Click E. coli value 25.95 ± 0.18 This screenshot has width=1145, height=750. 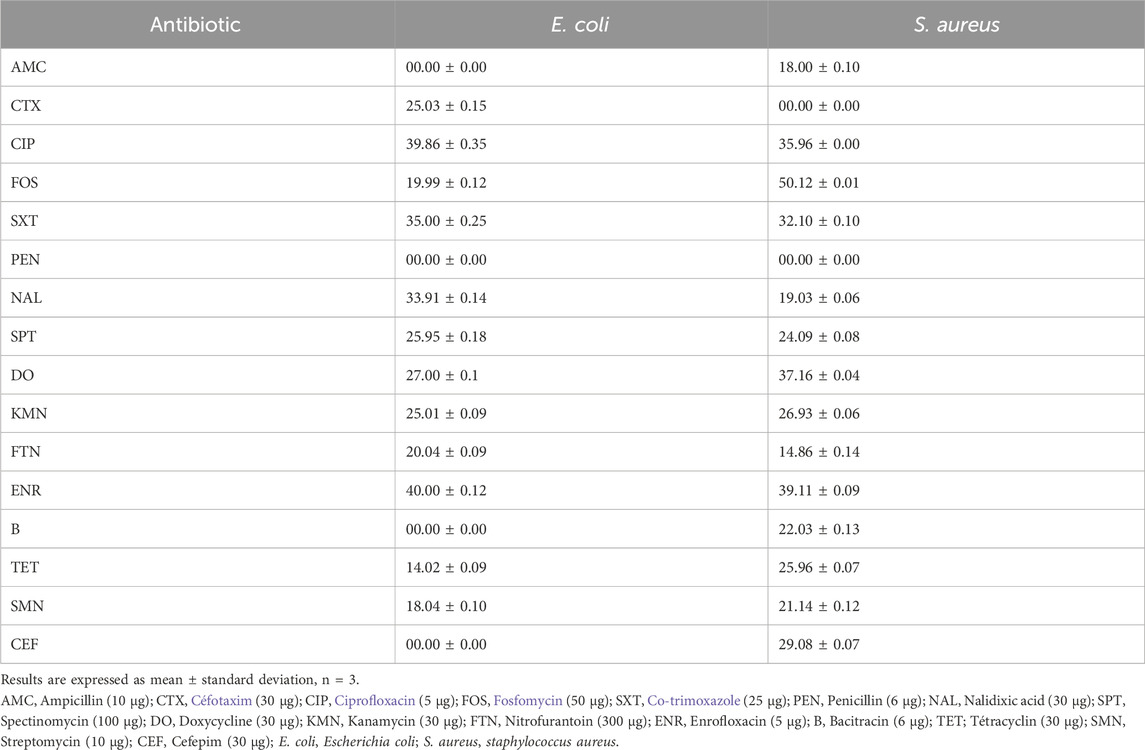coord(446,337)
